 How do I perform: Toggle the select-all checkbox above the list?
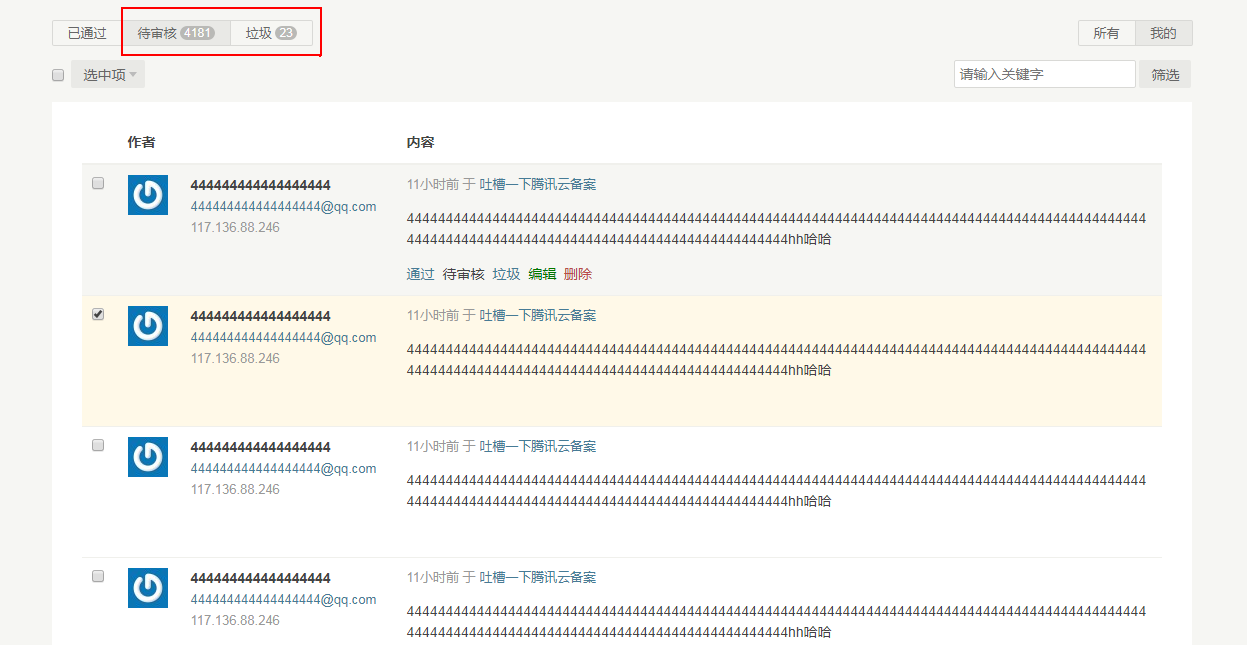pyautogui.click(x=57, y=74)
